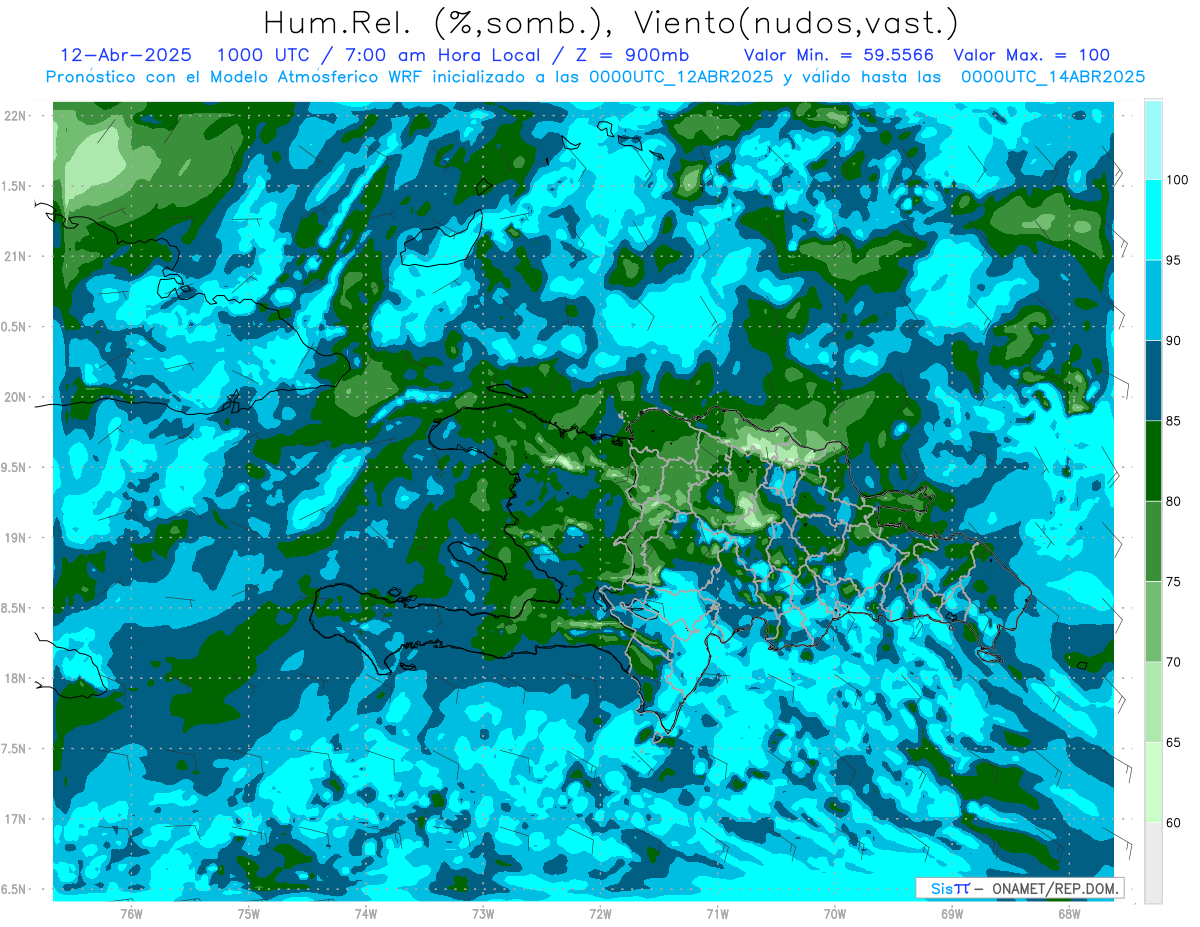The width and height of the screenshot is (1200, 927).
Task: Click the '76W' longitude label
Action: coord(131,914)
